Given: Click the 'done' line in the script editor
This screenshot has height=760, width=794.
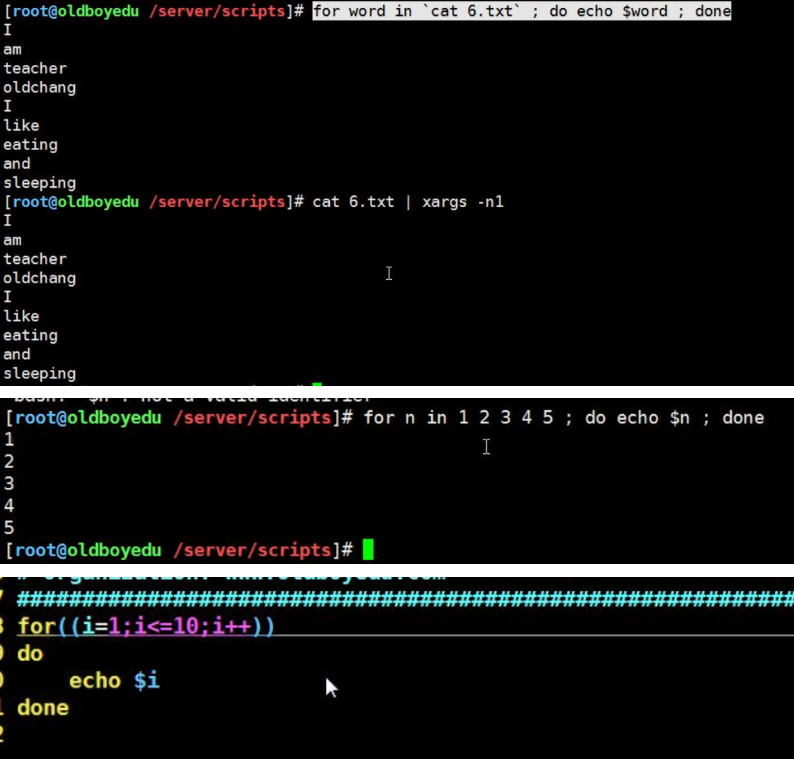Looking at the screenshot, I should pos(43,708).
